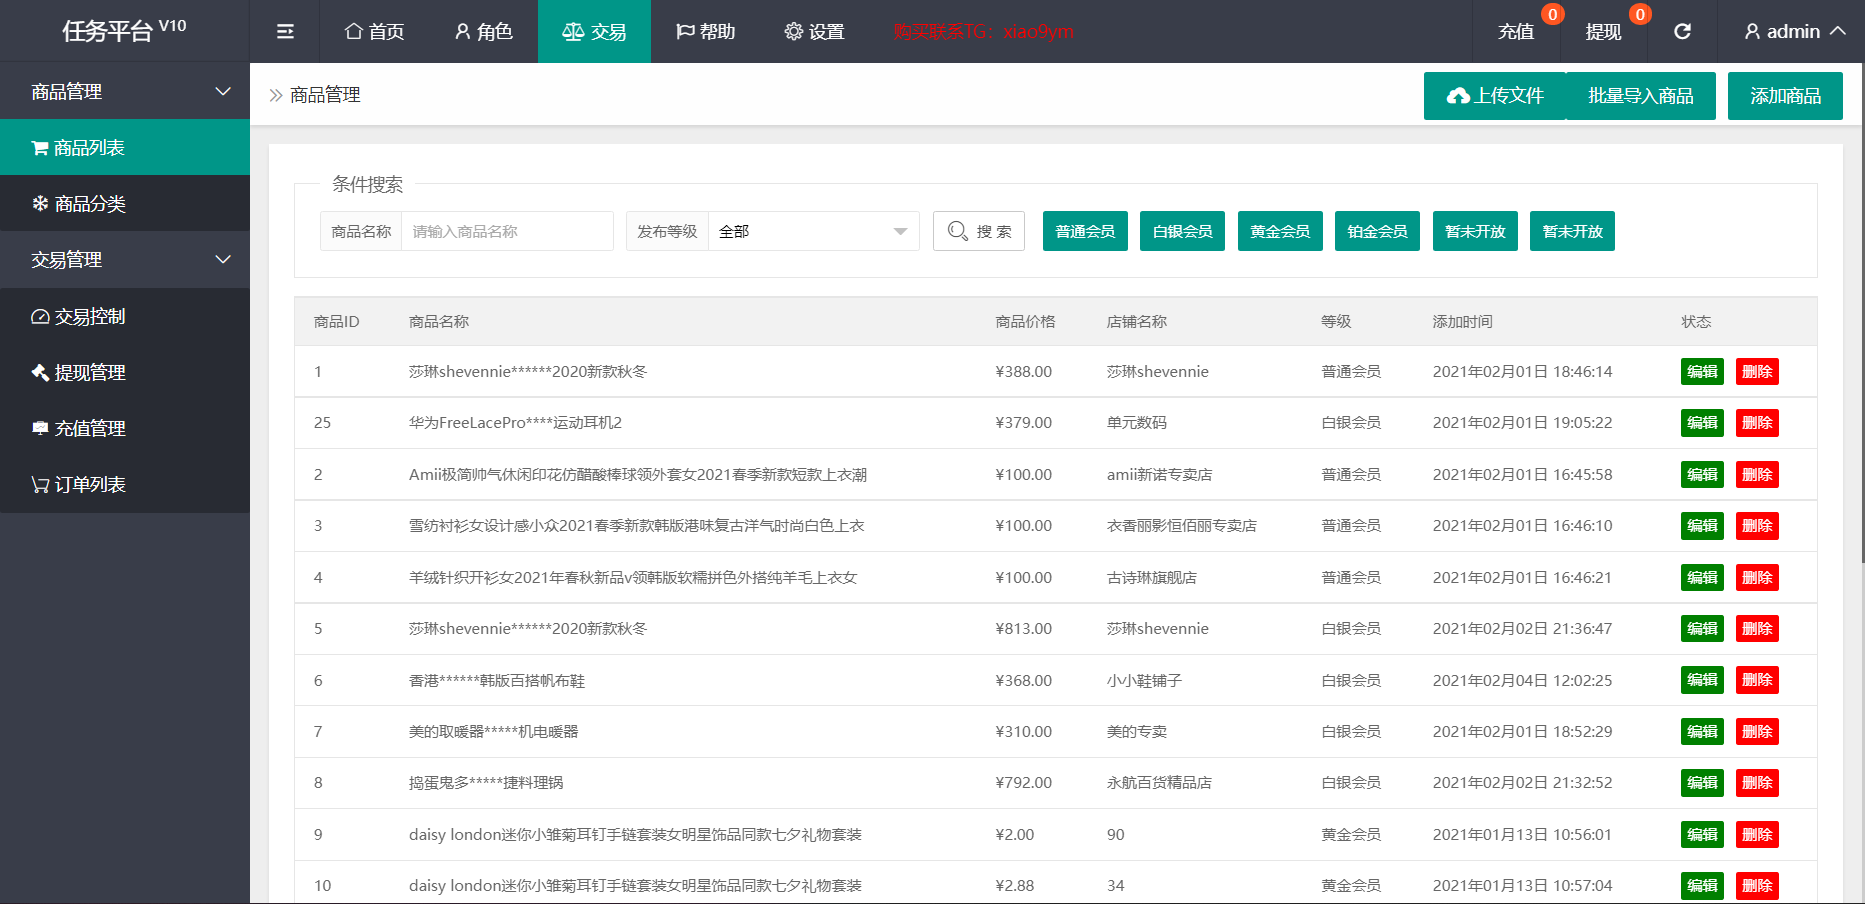Edit 华为FreeLacePro product row
The height and width of the screenshot is (904, 1865).
point(1702,422)
